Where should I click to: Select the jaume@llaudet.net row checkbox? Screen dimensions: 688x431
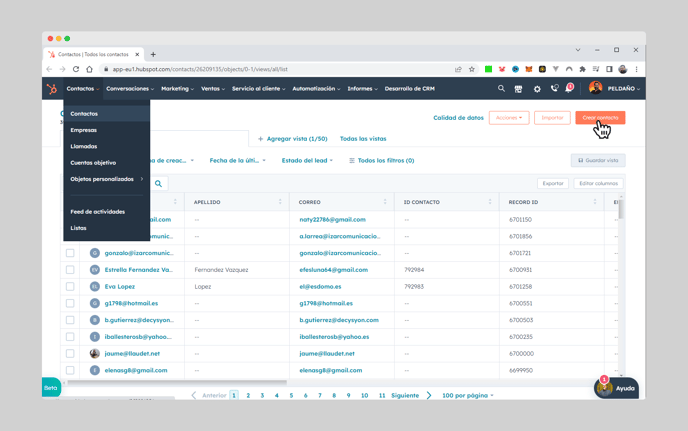70,354
